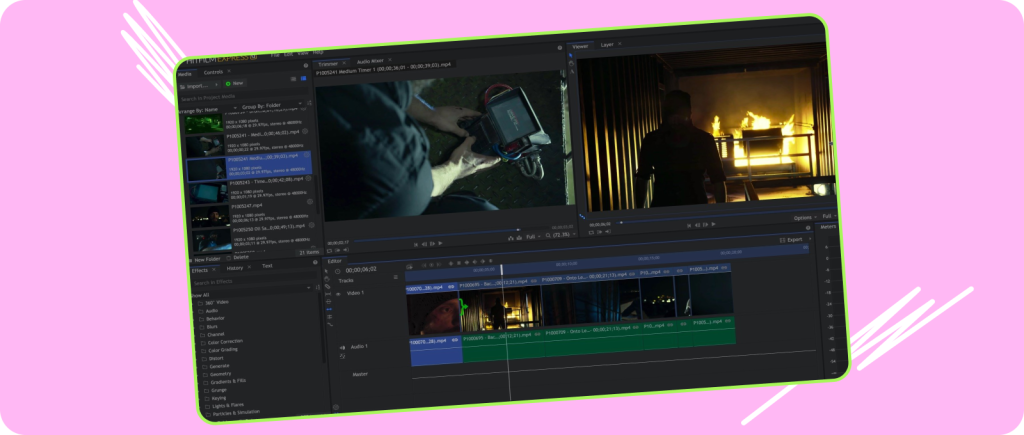Switch to the History tab
The height and width of the screenshot is (435, 1024).
click(234, 268)
